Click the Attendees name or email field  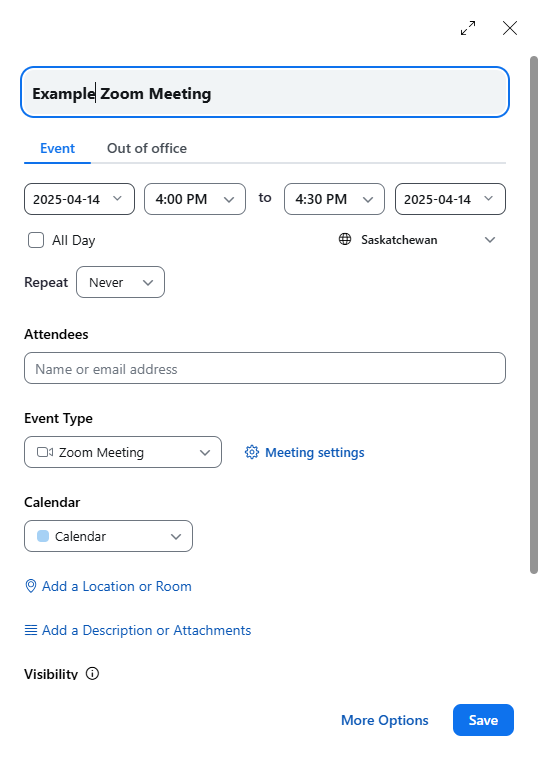[x=265, y=368]
